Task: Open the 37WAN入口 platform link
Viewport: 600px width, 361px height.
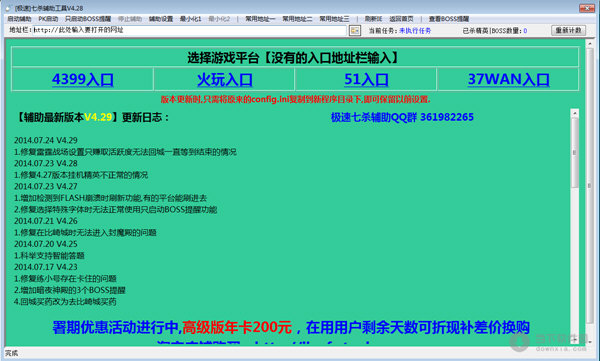Action: click(509, 79)
